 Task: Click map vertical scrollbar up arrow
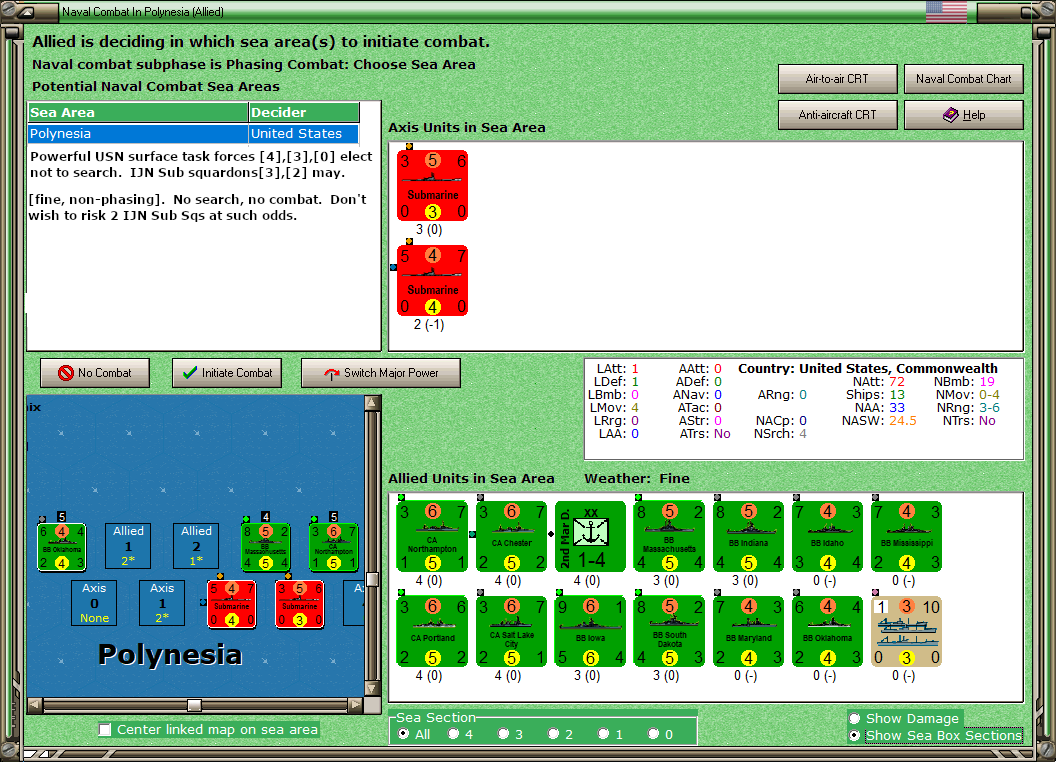(372, 403)
